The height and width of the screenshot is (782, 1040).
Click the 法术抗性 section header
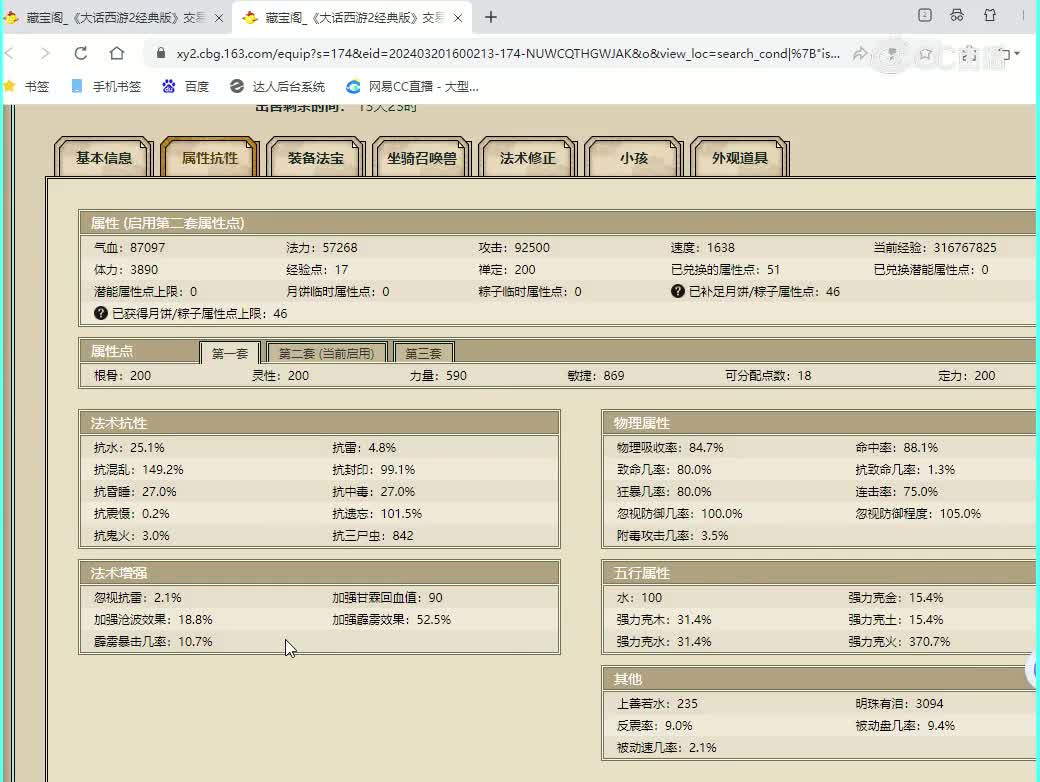[x=319, y=423]
